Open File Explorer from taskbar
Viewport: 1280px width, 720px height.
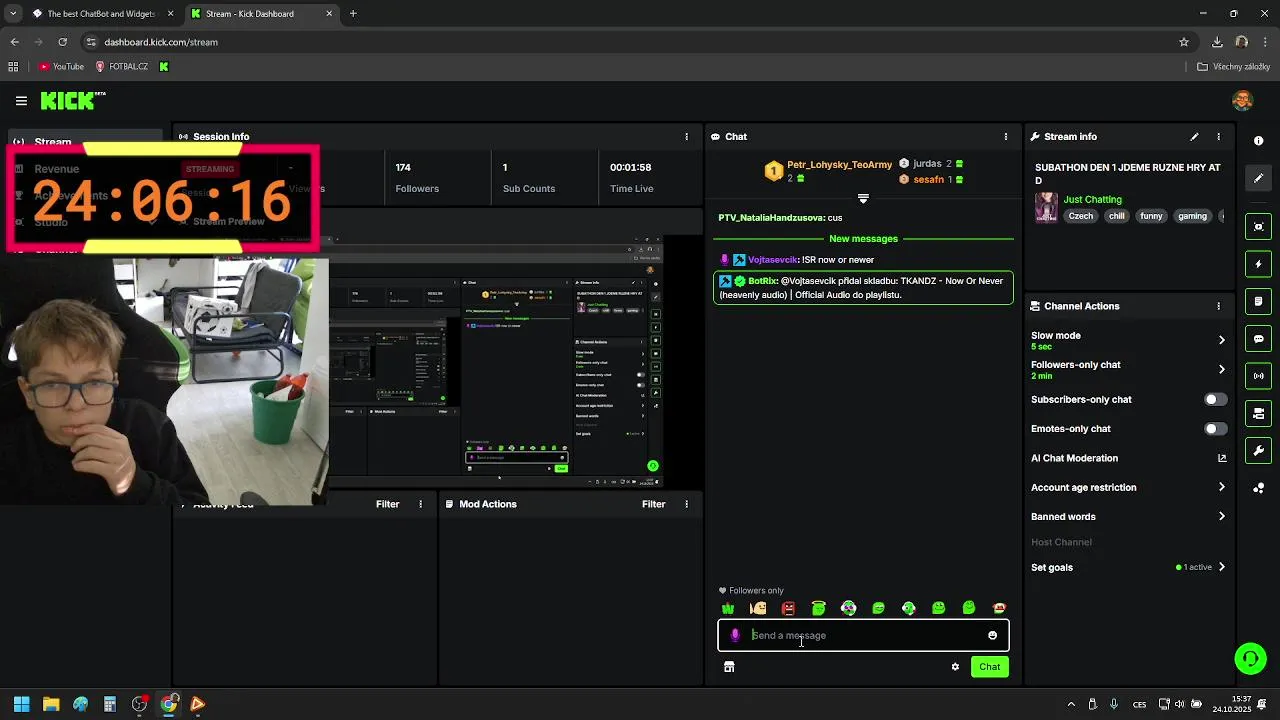51,704
